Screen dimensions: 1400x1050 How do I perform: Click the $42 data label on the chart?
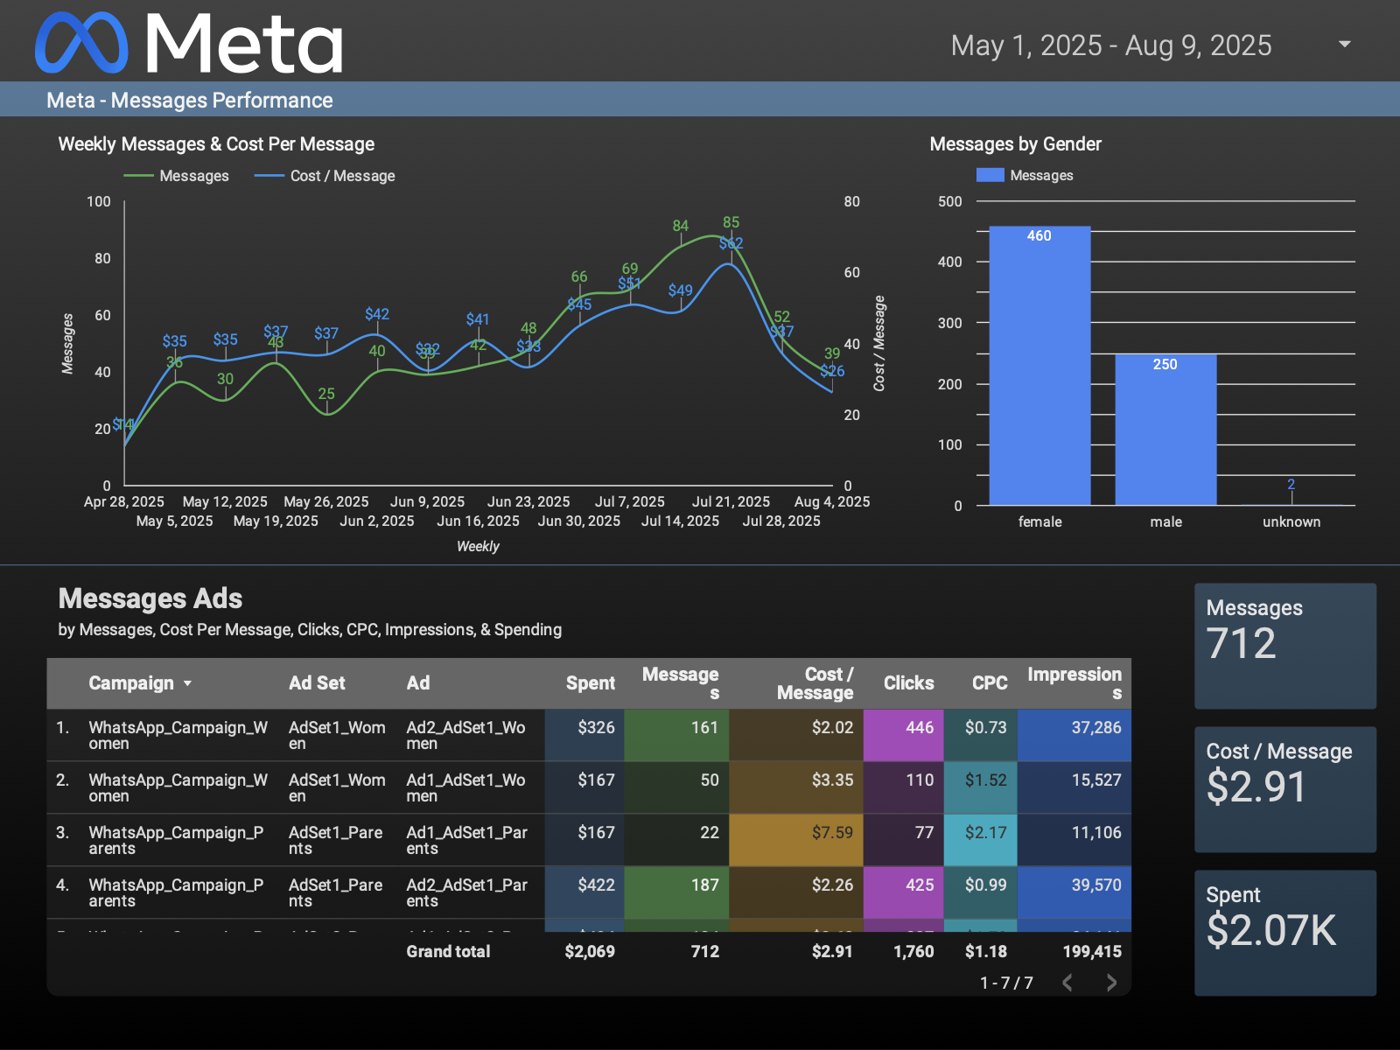(377, 314)
